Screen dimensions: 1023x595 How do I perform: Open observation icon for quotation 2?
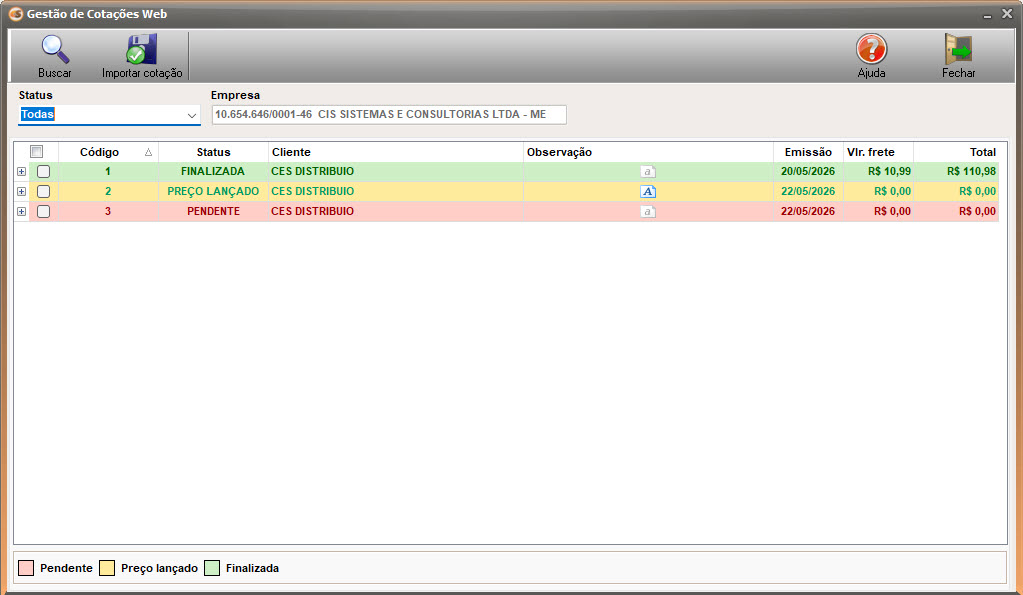tap(648, 192)
